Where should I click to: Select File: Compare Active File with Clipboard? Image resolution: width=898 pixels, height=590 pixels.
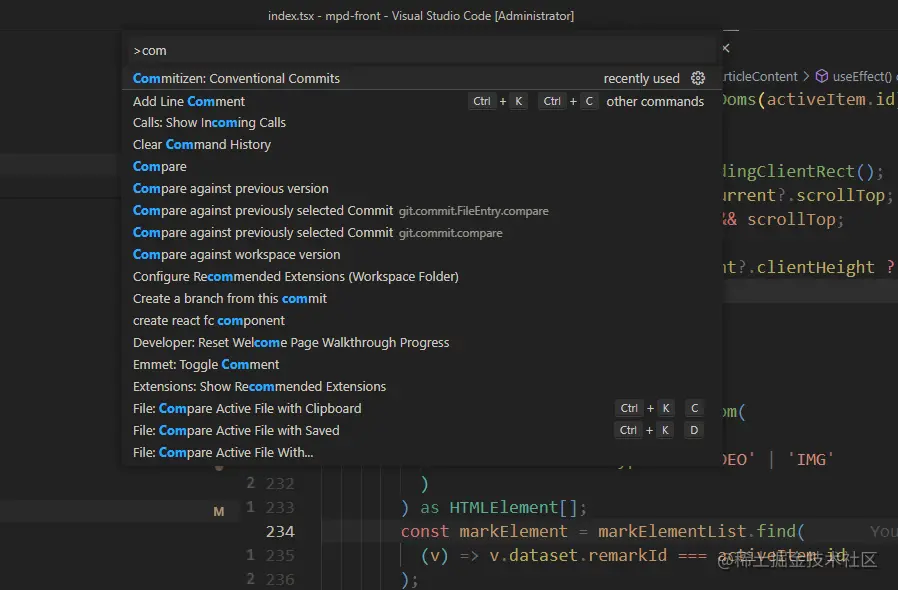pyautogui.click(x=247, y=409)
